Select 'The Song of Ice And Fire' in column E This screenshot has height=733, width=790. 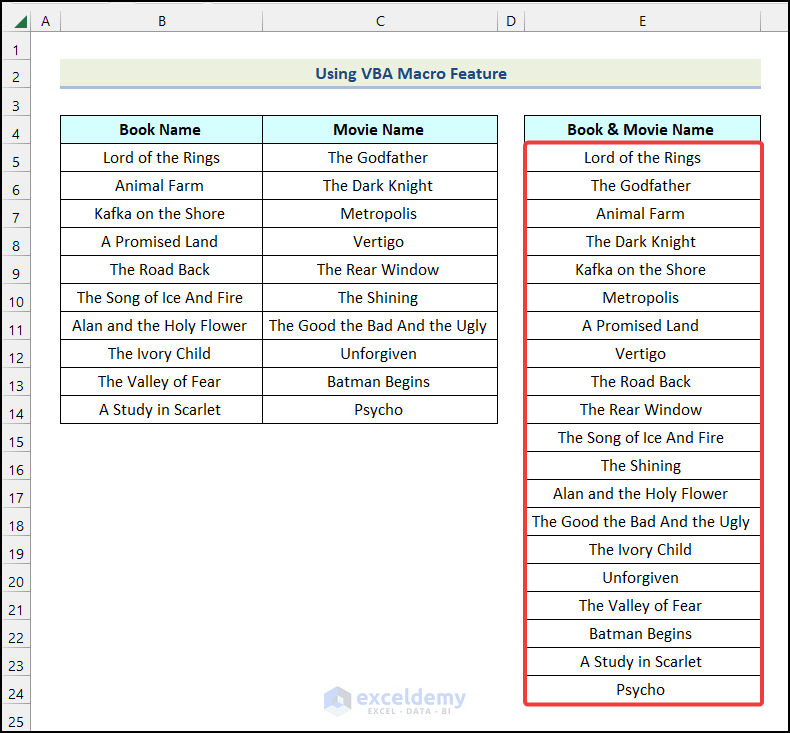pos(642,438)
